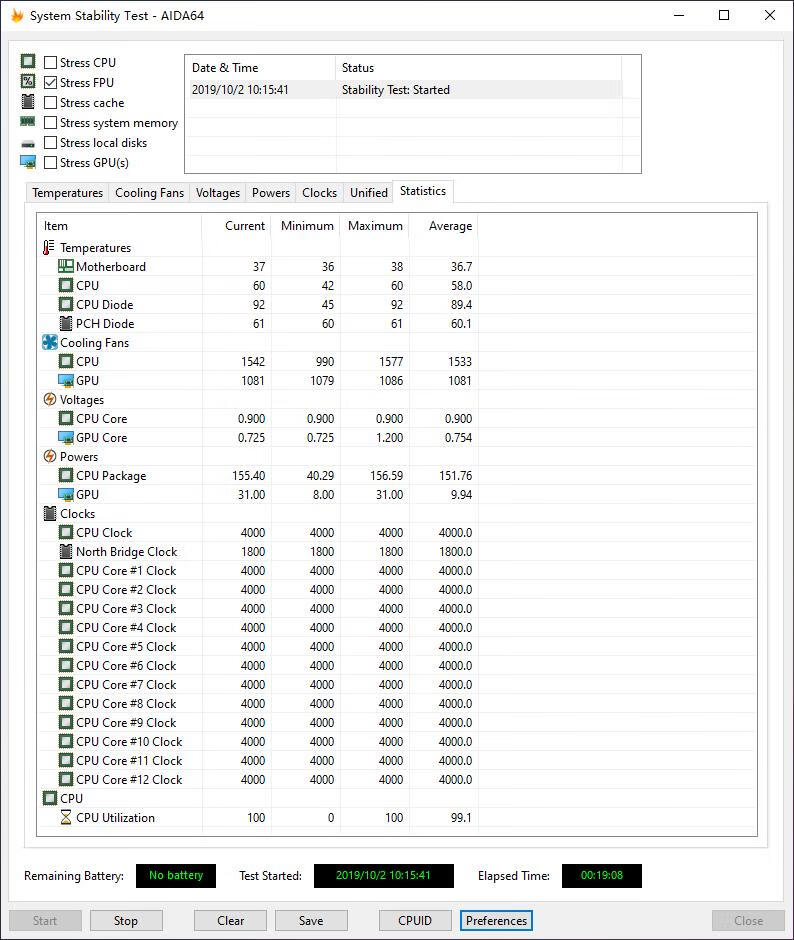Open Preferences
This screenshot has height=940, width=794.
(x=496, y=920)
